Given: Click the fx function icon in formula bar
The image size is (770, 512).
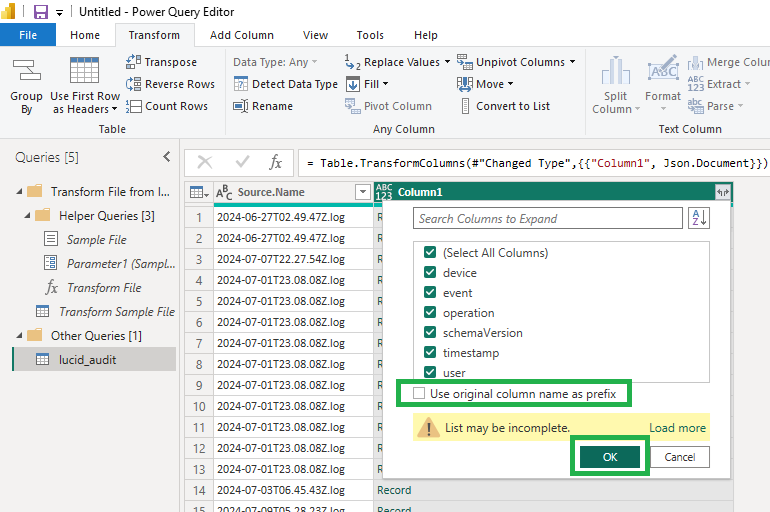Looking at the screenshot, I should tap(275, 162).
